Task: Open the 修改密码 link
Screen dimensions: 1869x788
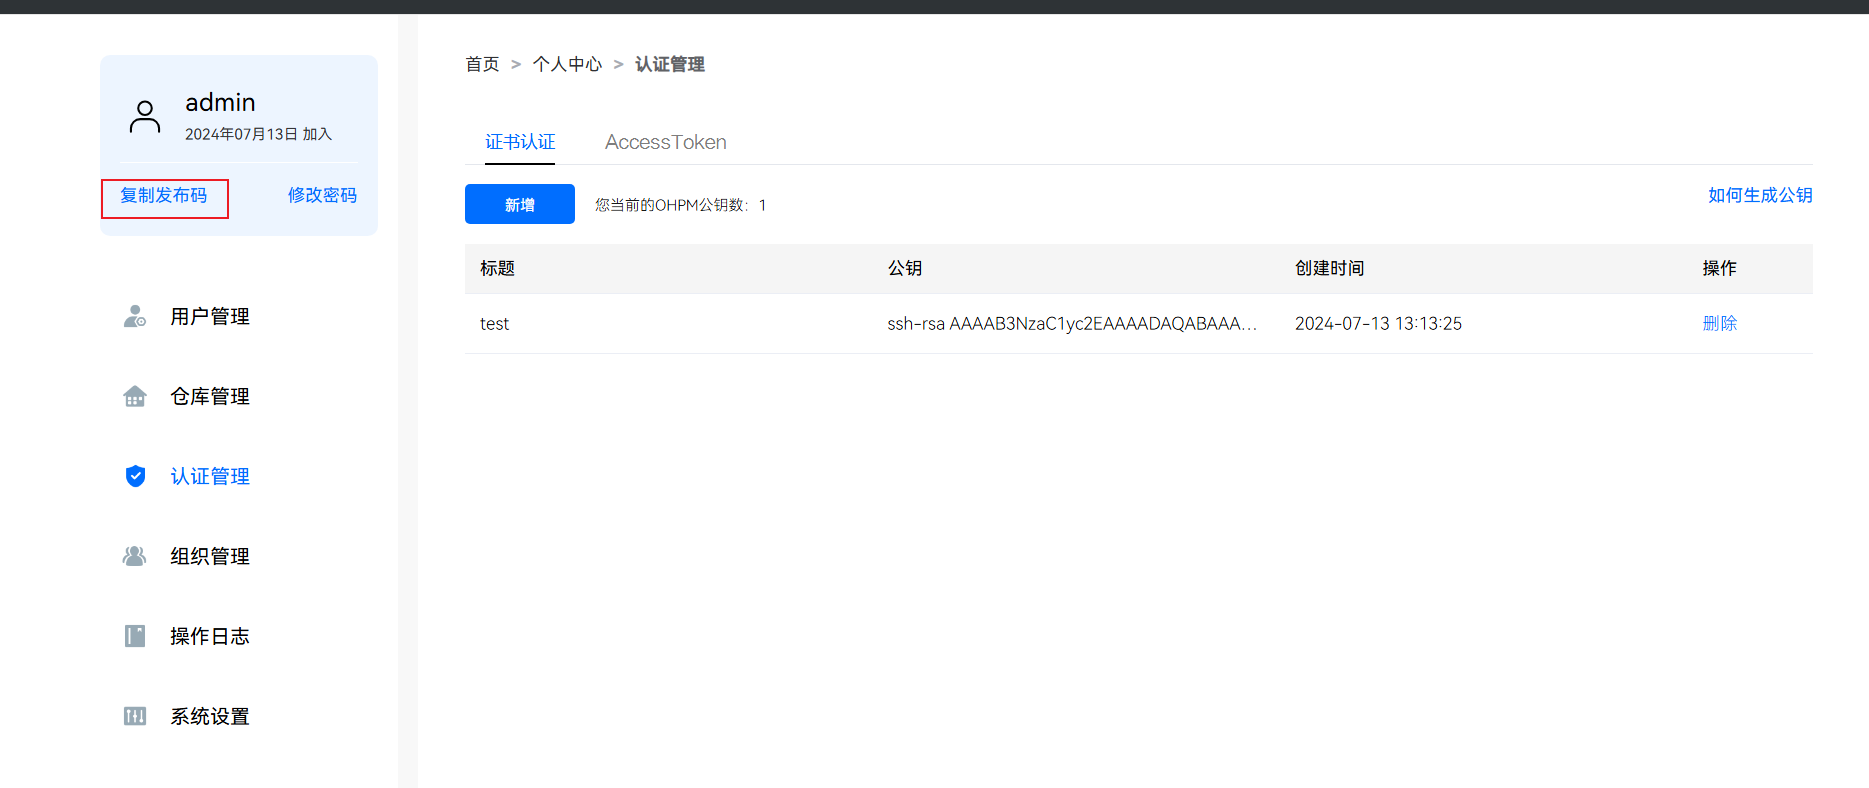Action: [322, 196]
